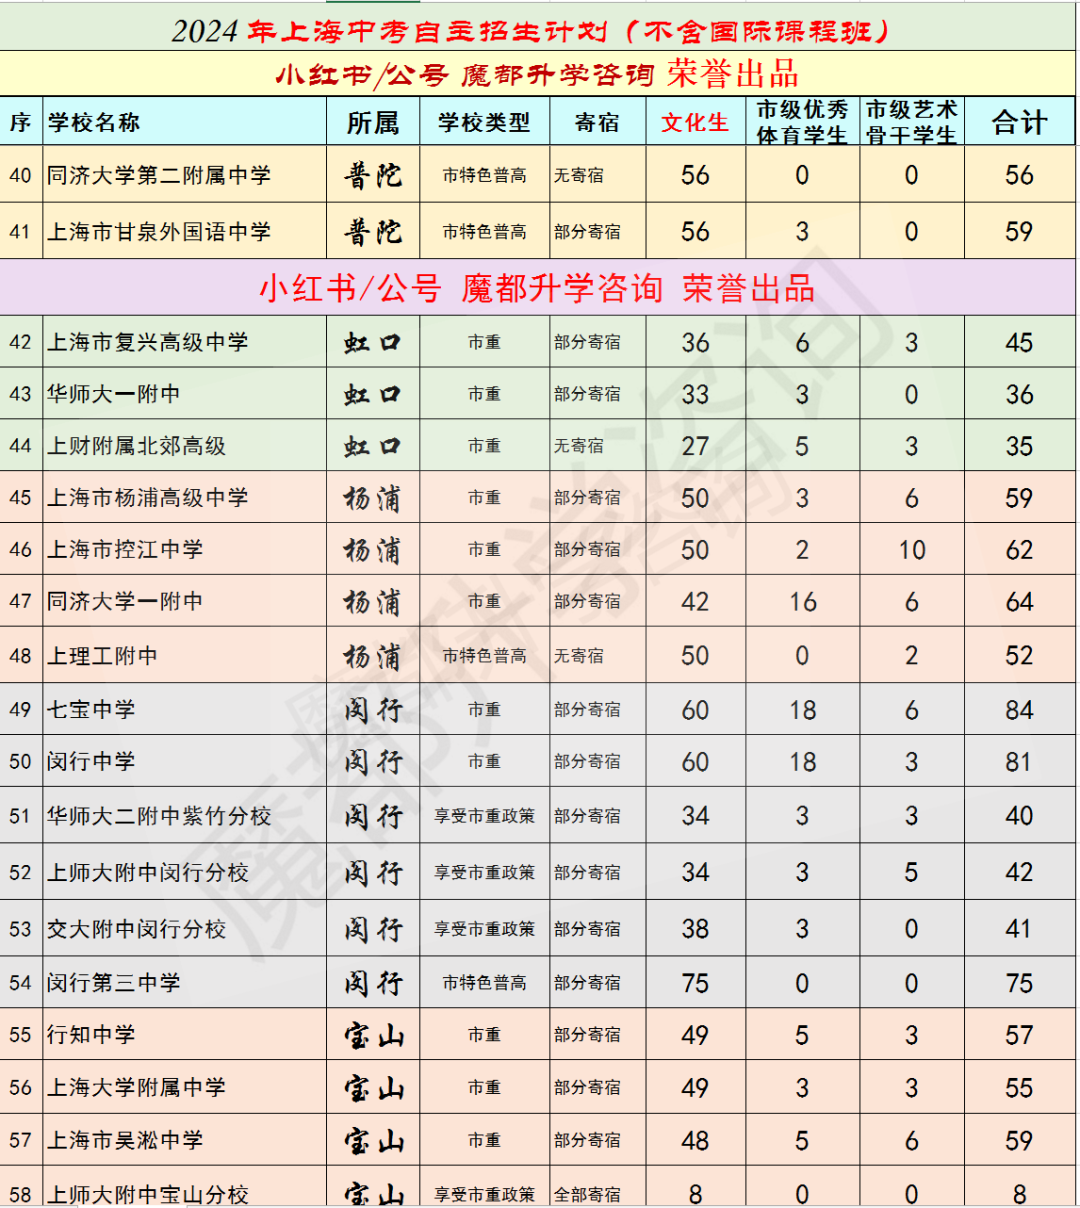Select 文化生 value '48' for 上海市吴淞中学
The height and width of the screenshot is (1208, 1080).
695,1140
